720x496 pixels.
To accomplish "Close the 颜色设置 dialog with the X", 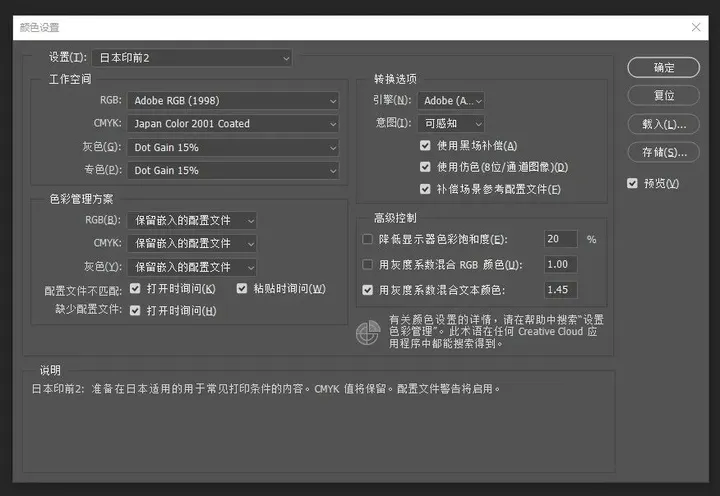I will tap(696, 27).
